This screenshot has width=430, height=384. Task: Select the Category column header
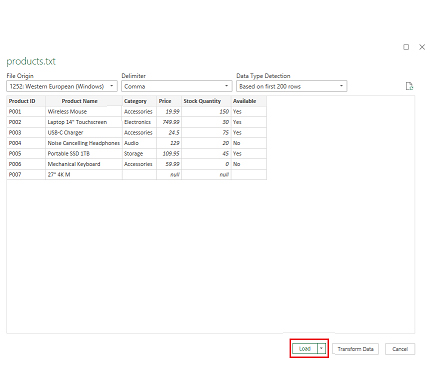coord(139,101)
